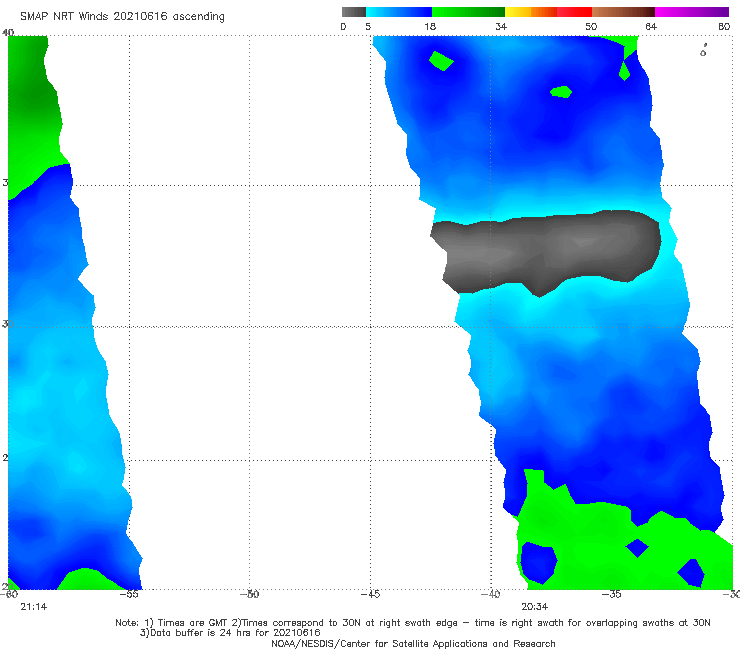Click the '-55' longitude axis label
The image size is (740, 650).
pos(129,594)
